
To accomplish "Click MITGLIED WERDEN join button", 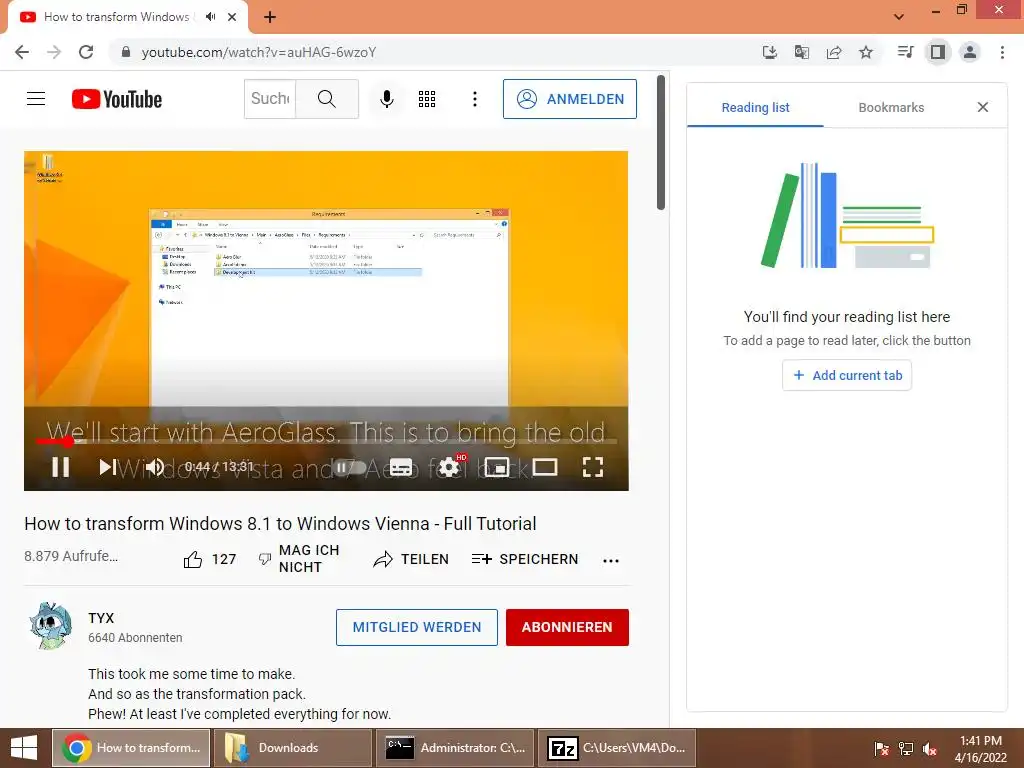I will pos(417,627).
